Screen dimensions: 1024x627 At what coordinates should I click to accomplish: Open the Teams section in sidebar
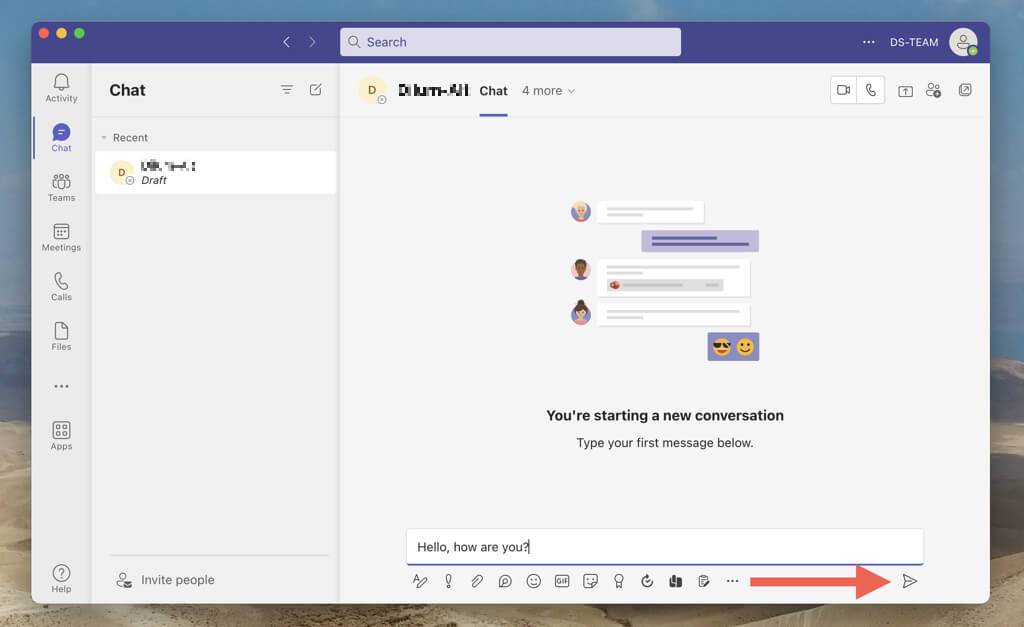tap(61, 187)
